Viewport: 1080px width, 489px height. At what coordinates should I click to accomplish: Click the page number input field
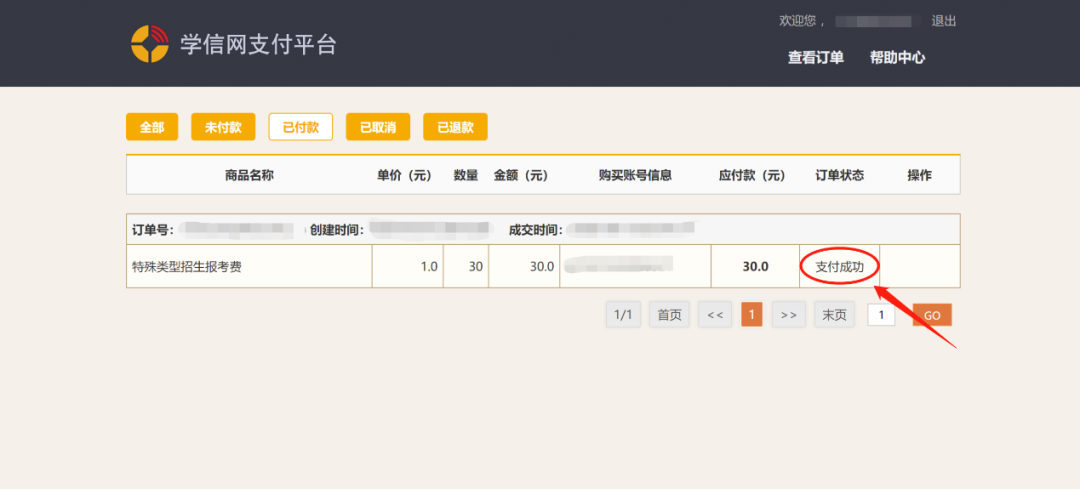point(881,315)
